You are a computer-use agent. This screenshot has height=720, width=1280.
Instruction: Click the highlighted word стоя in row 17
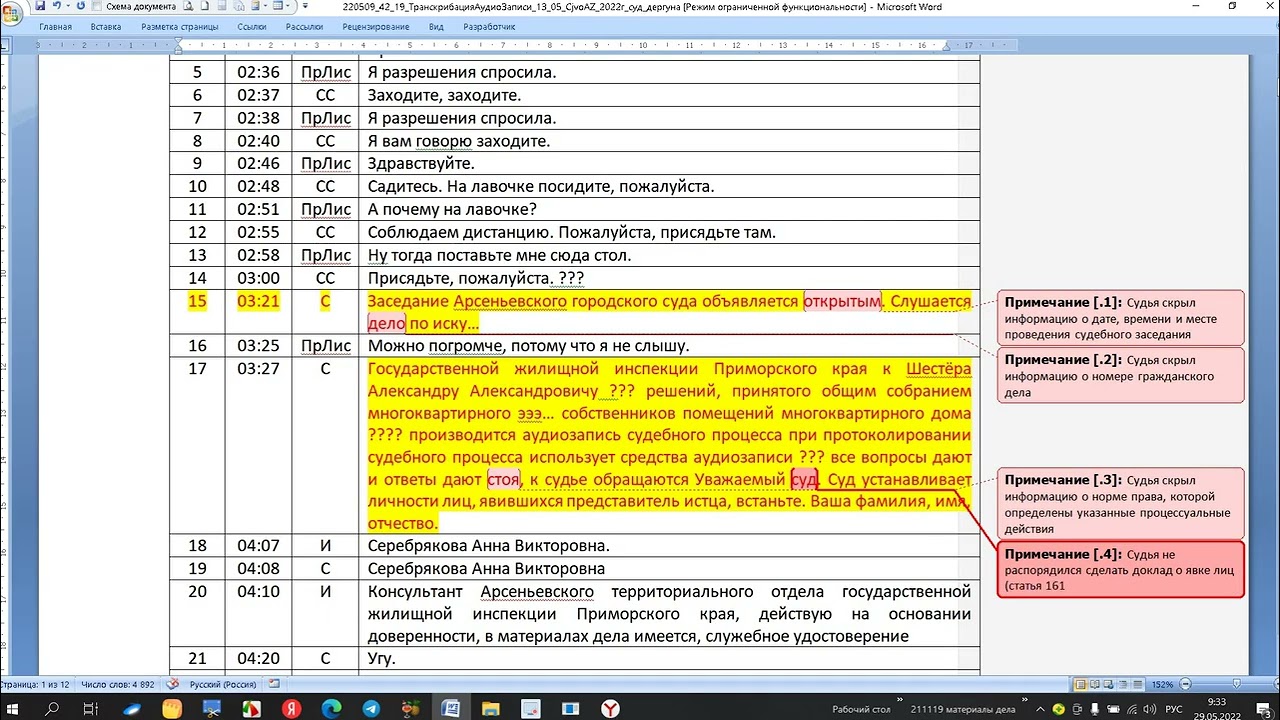tap(503, 480)
